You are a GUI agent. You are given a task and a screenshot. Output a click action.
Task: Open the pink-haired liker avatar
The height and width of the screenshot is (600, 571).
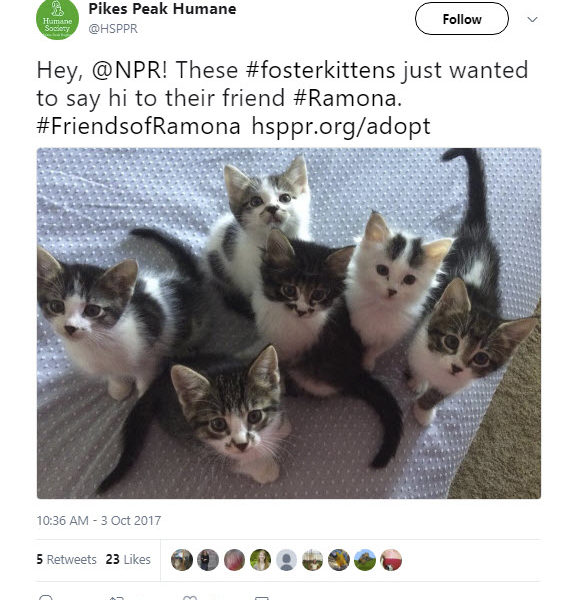tap(234, 560)
